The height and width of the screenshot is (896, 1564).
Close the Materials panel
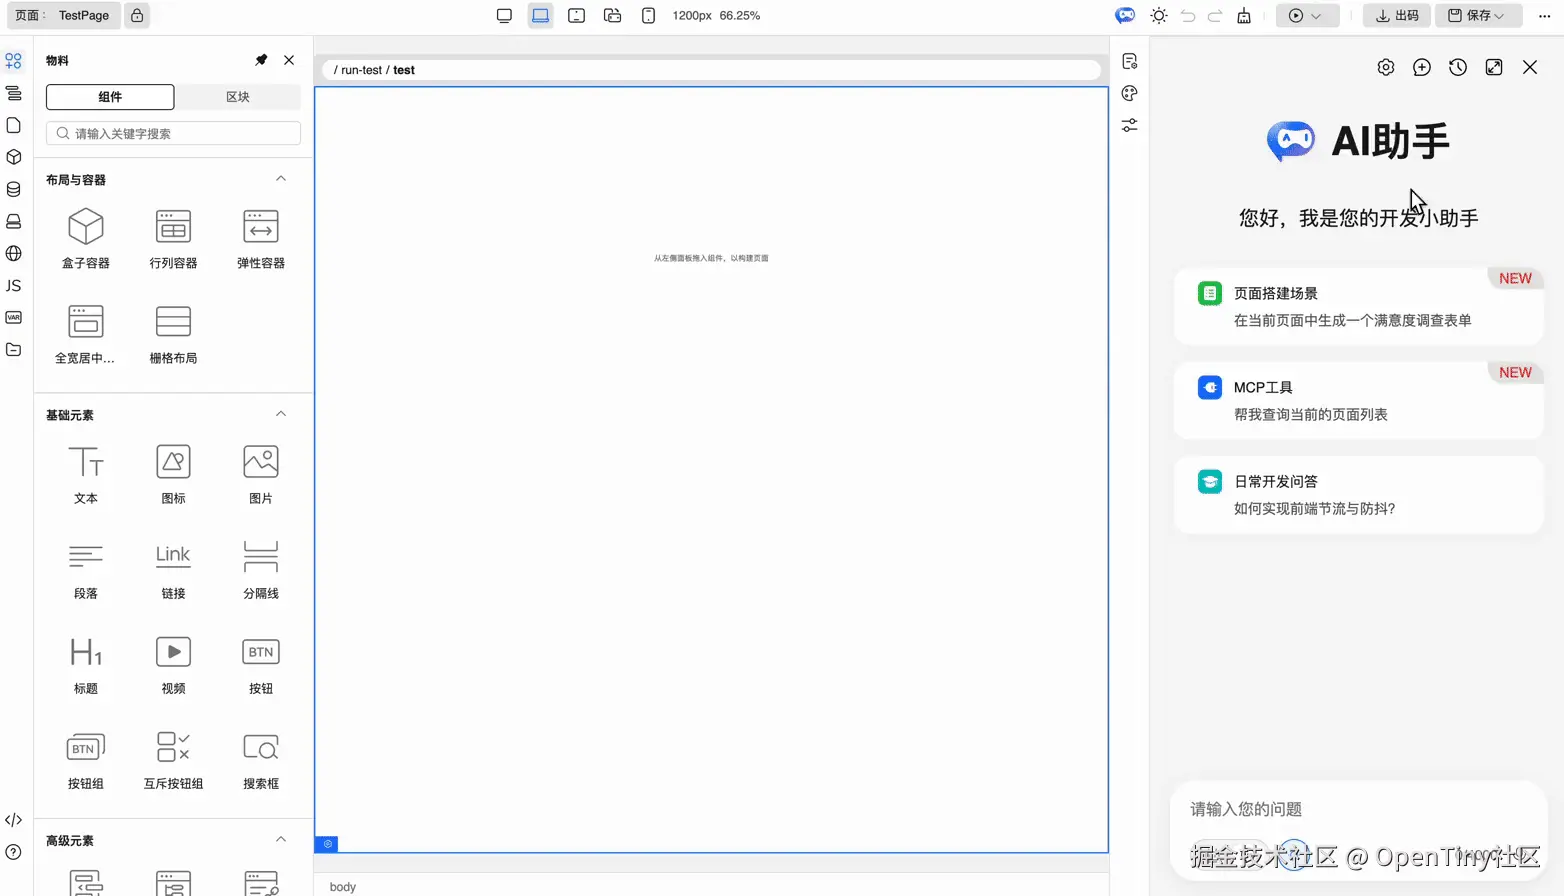point(289,60)
